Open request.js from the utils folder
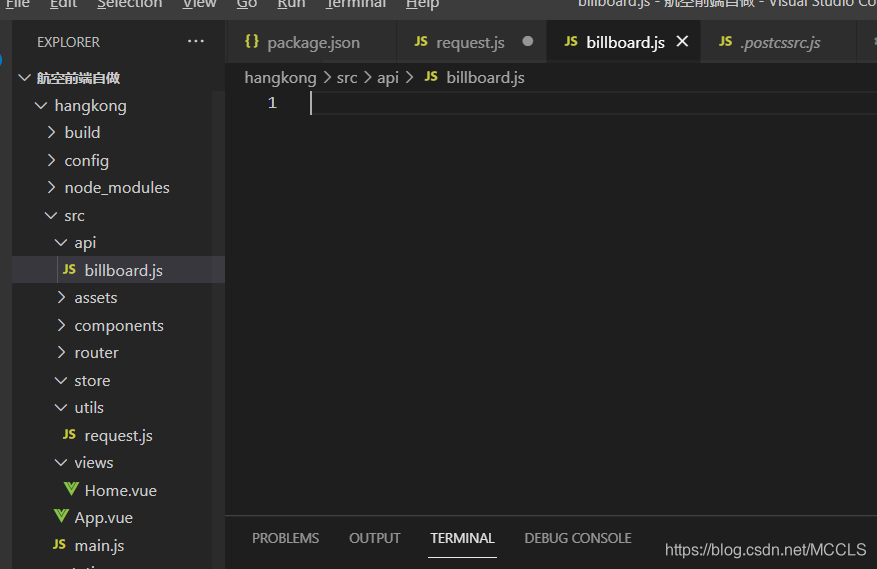 point(119,435)
